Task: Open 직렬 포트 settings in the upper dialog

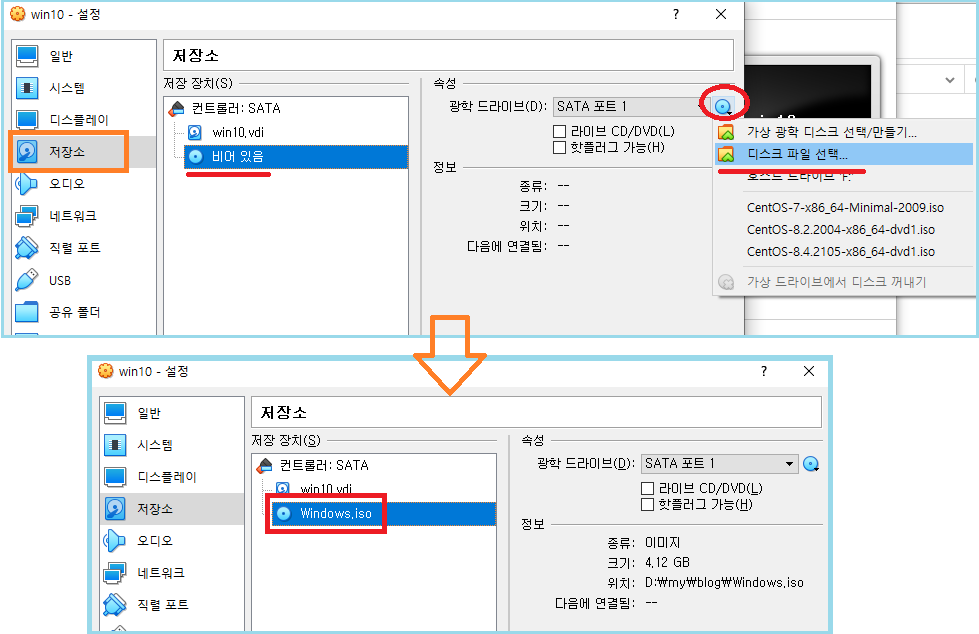Action: point(83,248)
